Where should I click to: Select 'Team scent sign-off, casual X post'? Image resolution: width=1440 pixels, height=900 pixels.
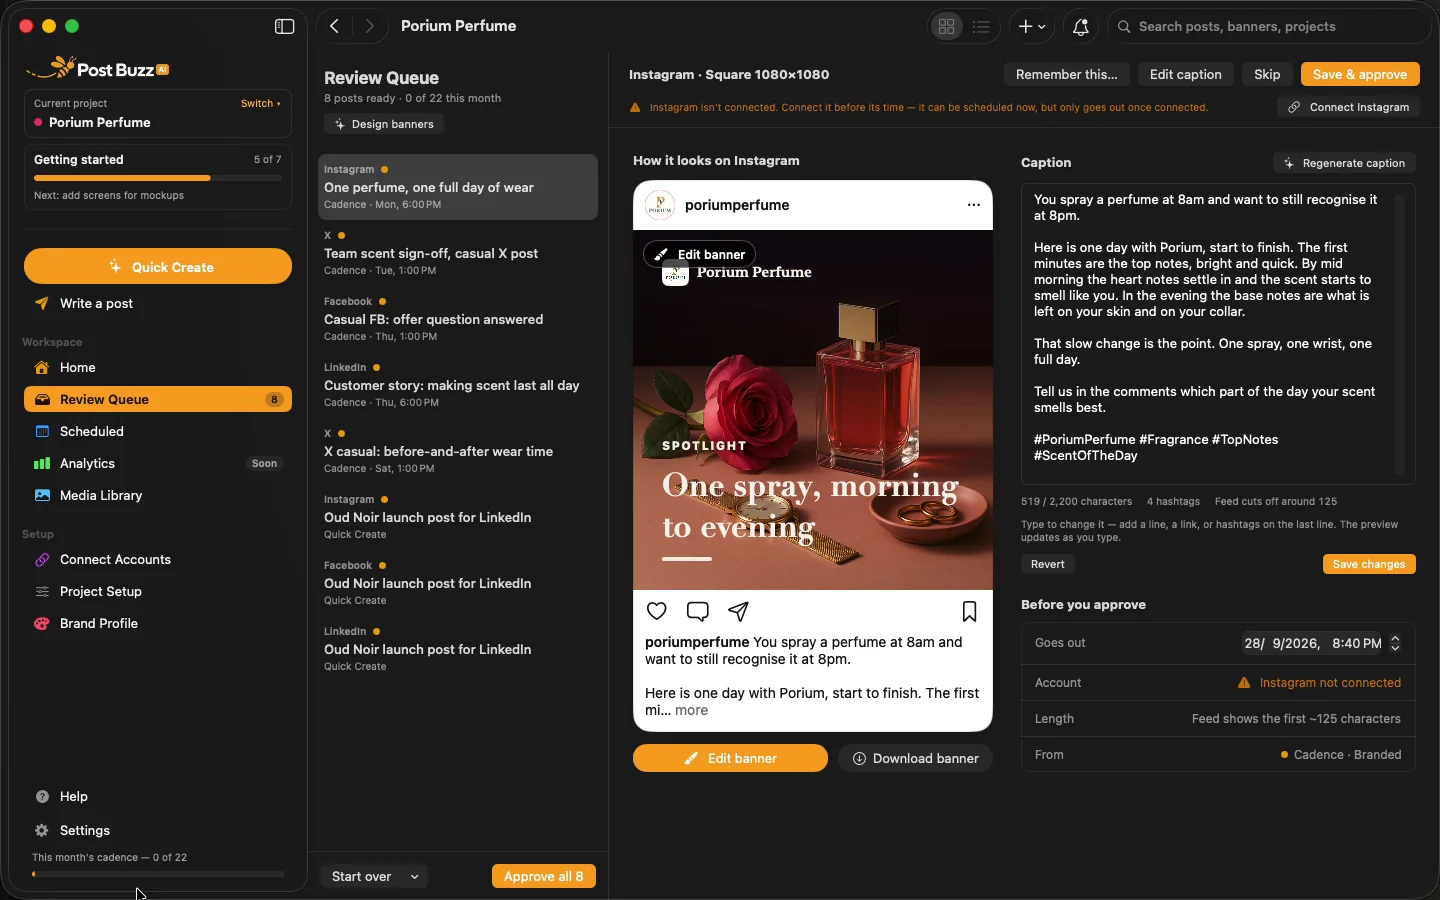[x=458, y=253]
